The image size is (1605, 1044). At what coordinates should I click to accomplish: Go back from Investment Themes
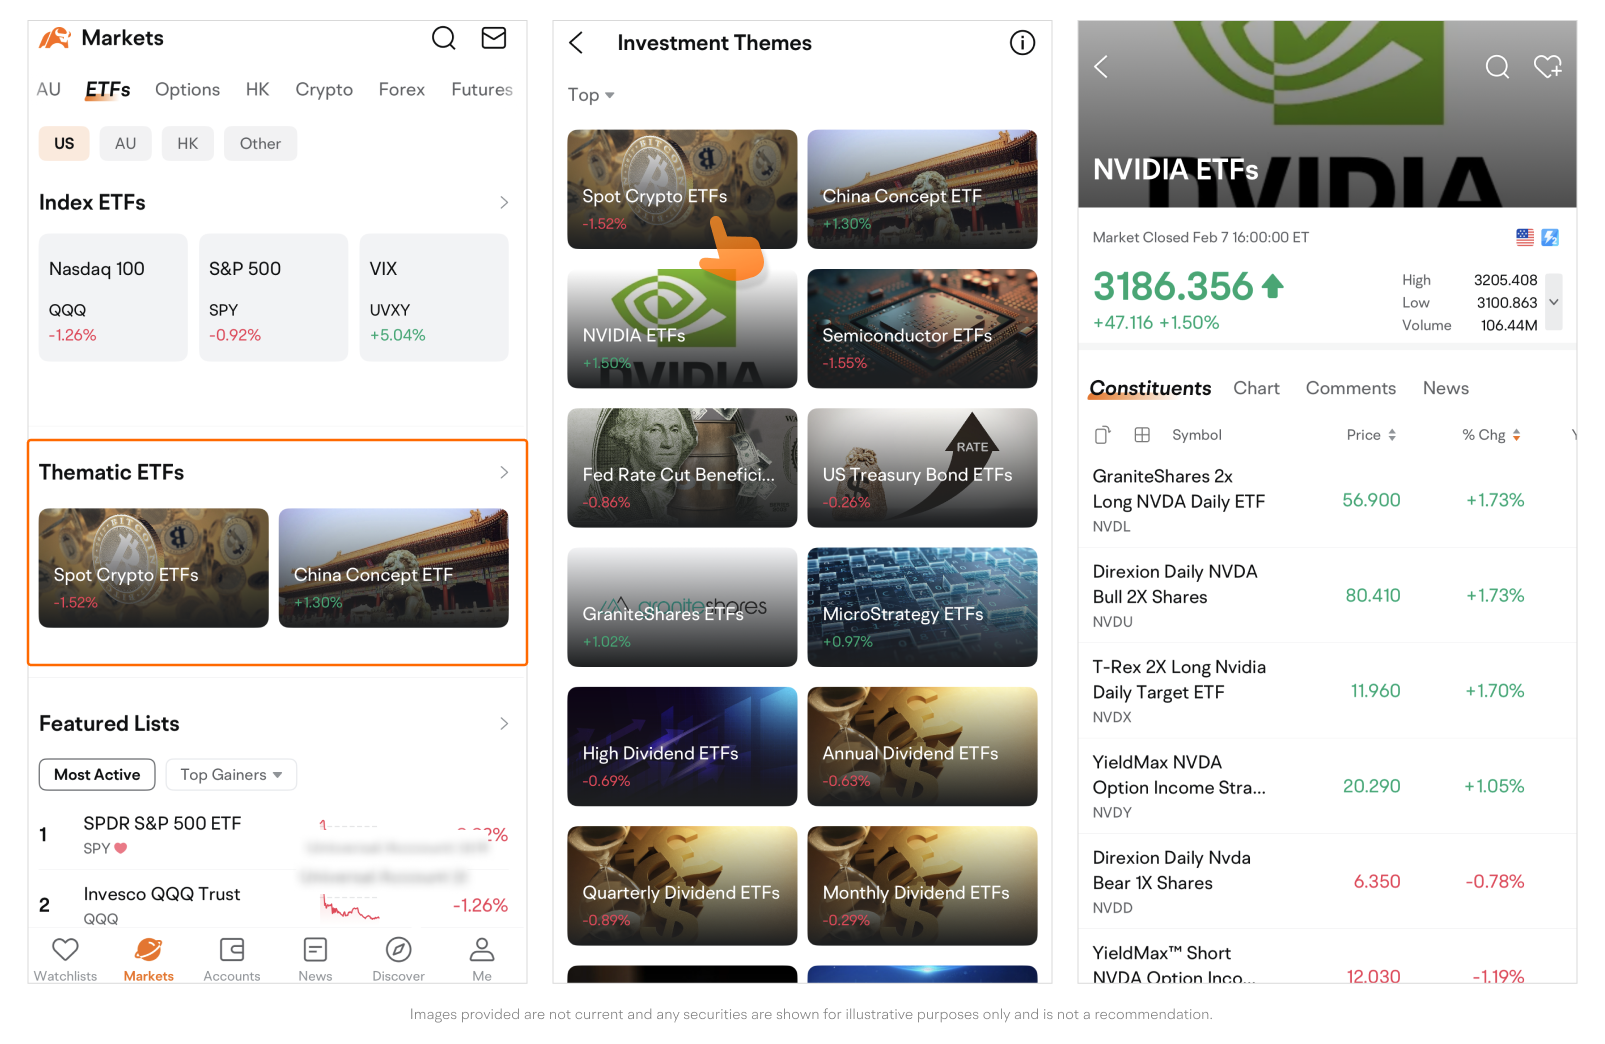[576, 43]
